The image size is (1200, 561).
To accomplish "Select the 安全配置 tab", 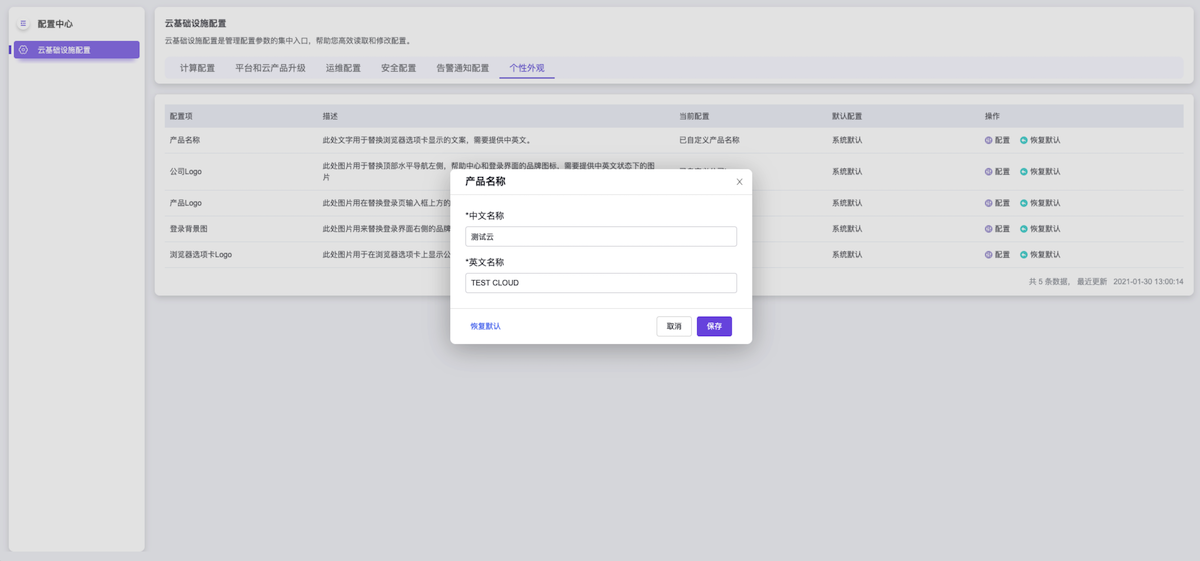I will point(398,69).
